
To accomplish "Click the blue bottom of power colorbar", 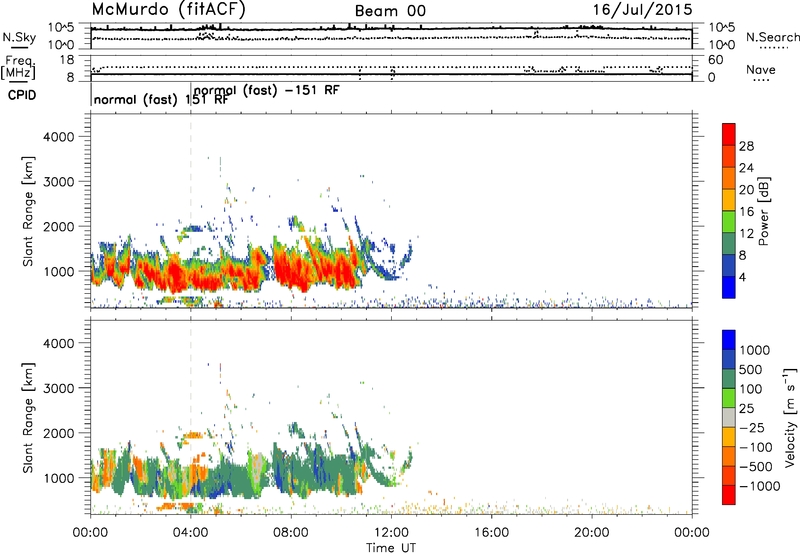I will pyautogui.click(x=729, y=287).
